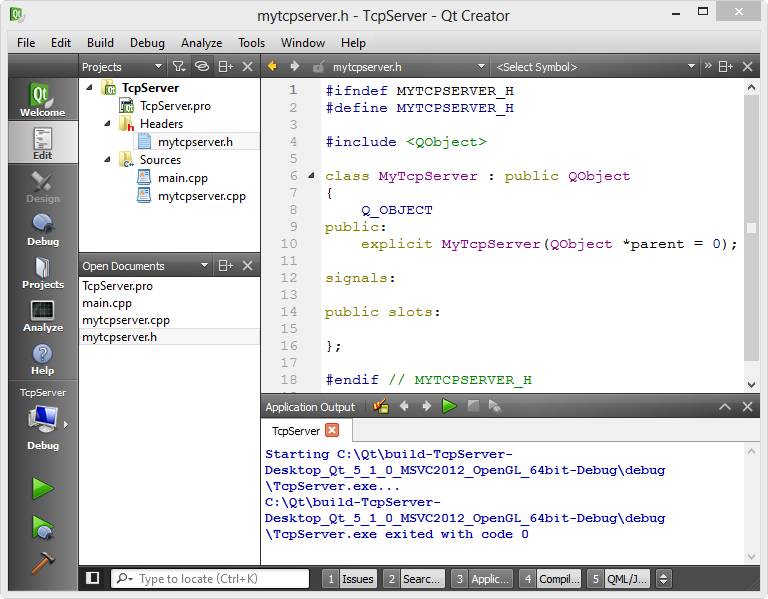The width and height of the screenshot is (768, 599).
Task: Close the Open Documents panel
Action: [248, 265]
